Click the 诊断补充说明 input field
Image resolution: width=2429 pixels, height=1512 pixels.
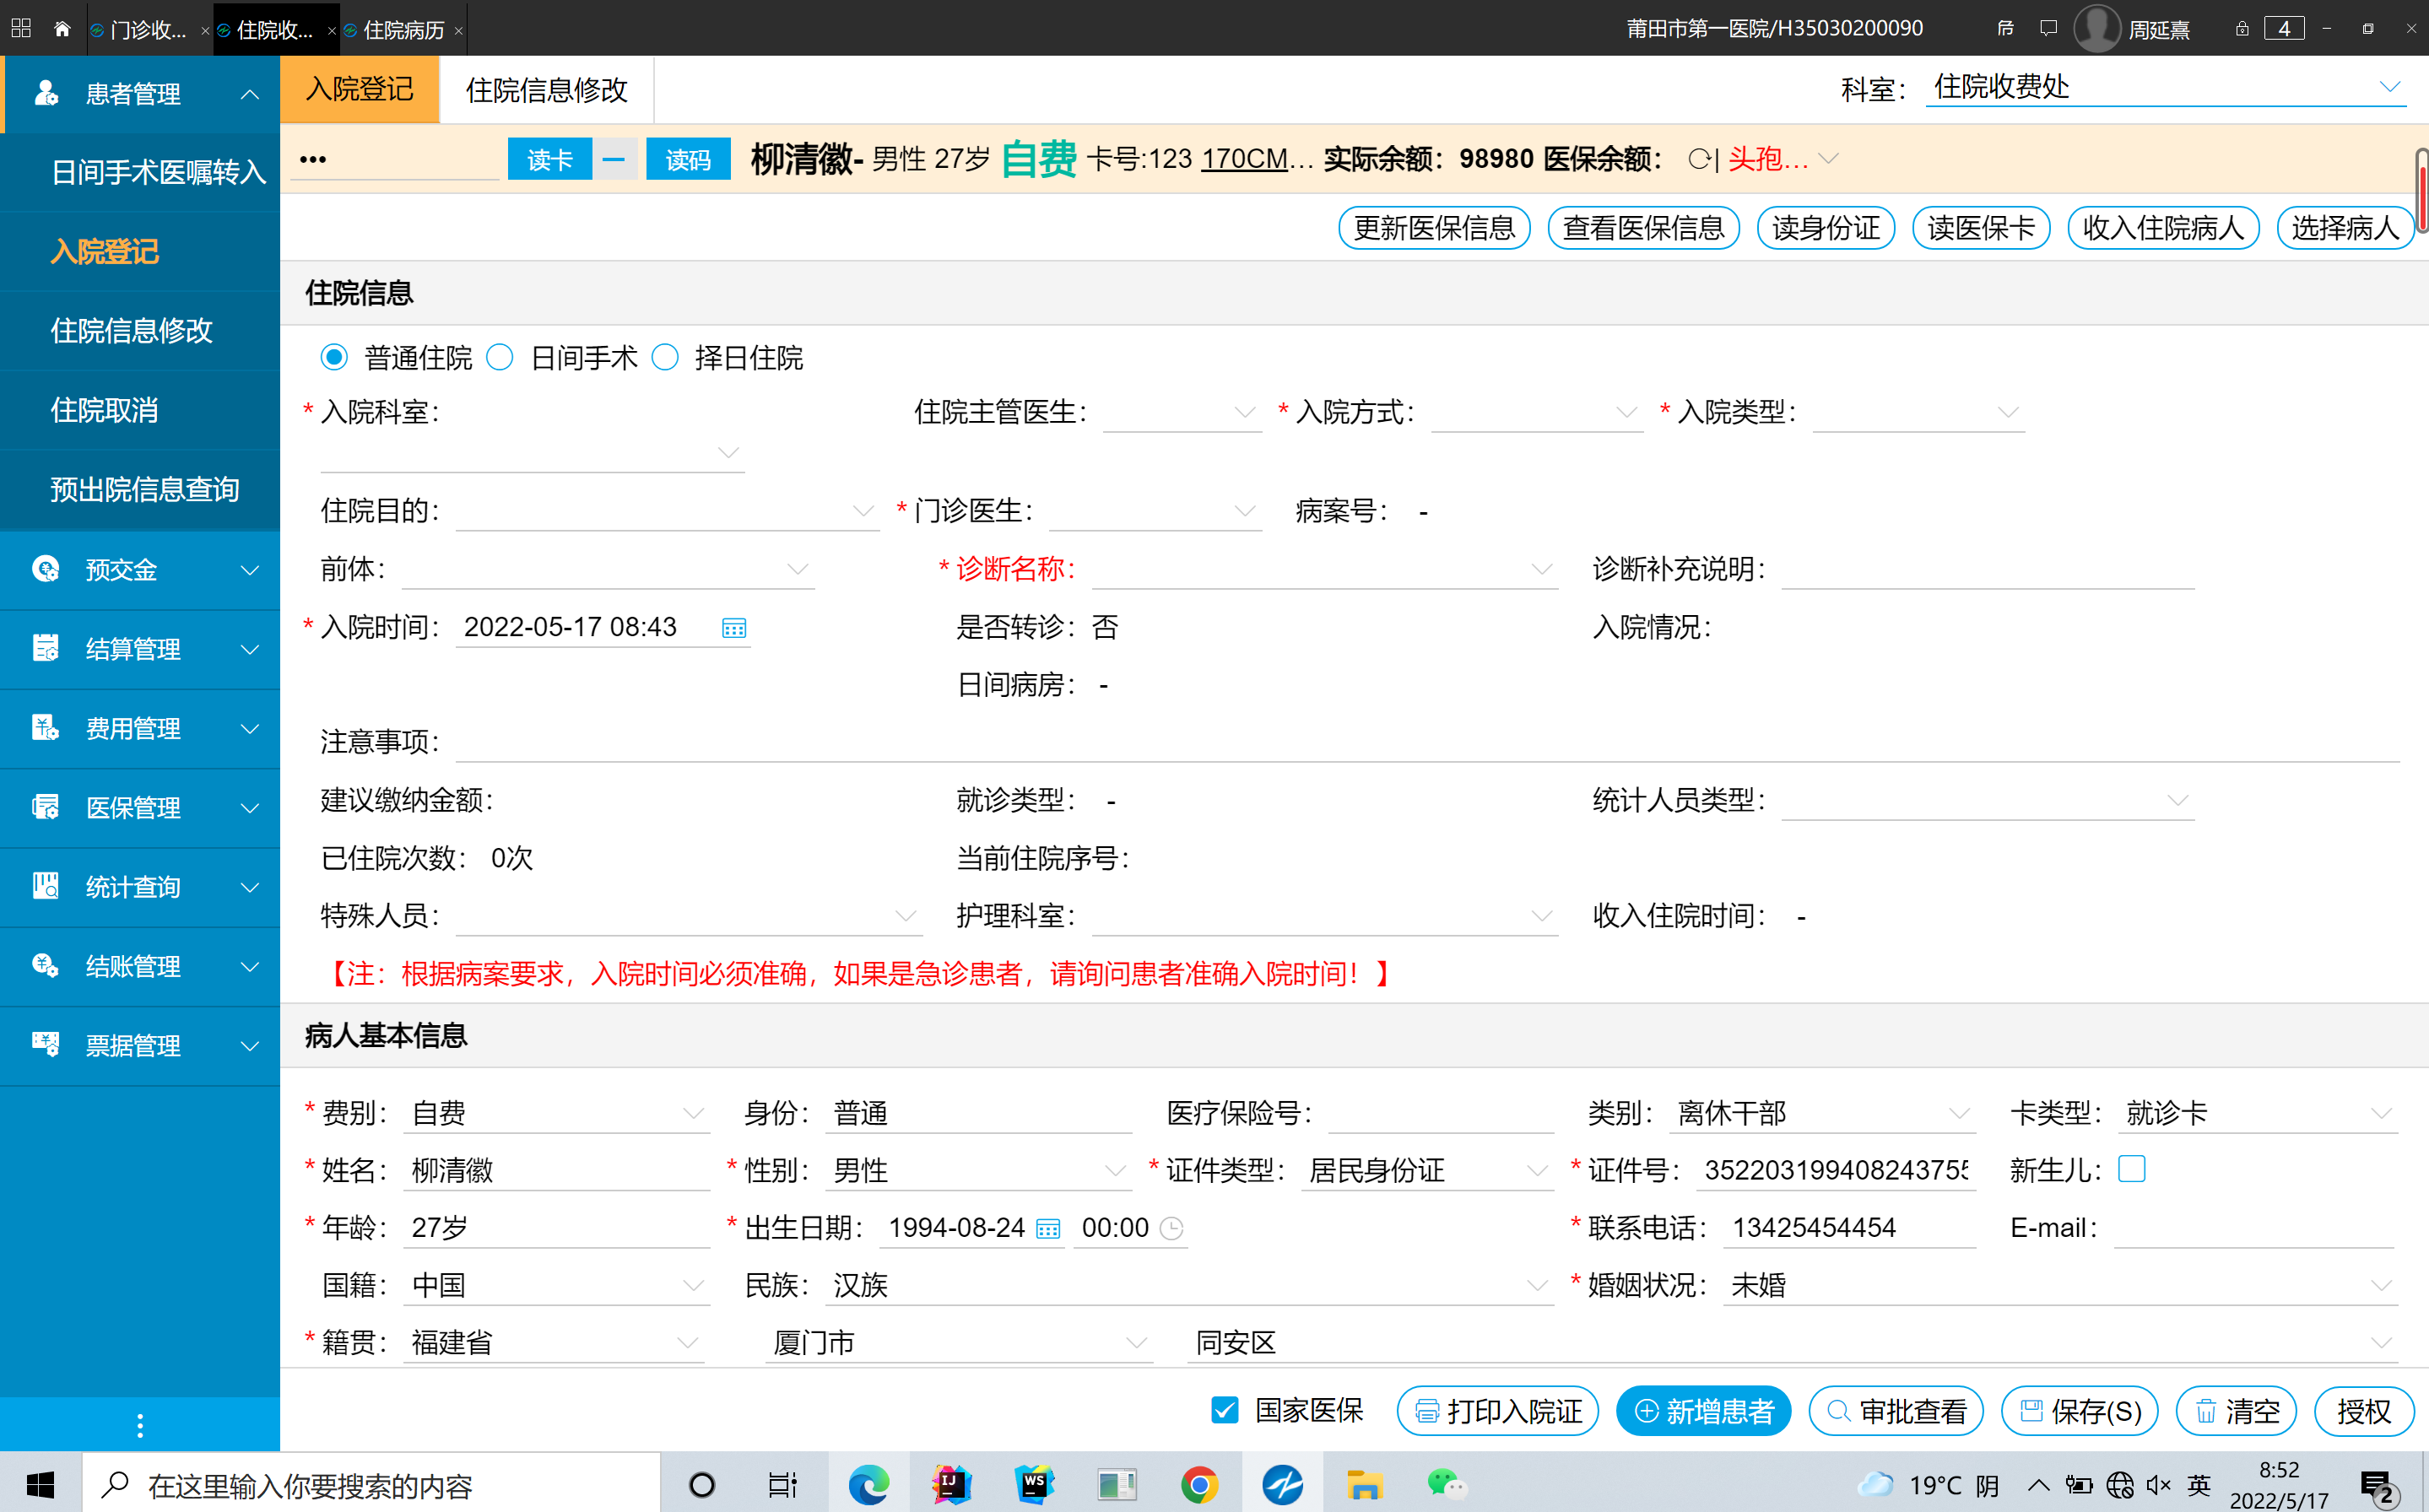click(1988, 570)
